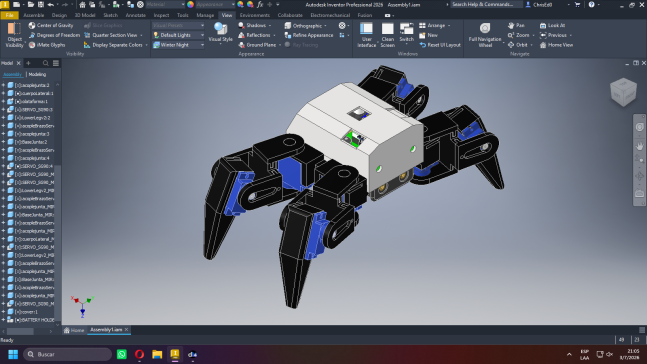Toggle Center of Gravity display
Screen dimensions: 647x364
click(51, 25)
